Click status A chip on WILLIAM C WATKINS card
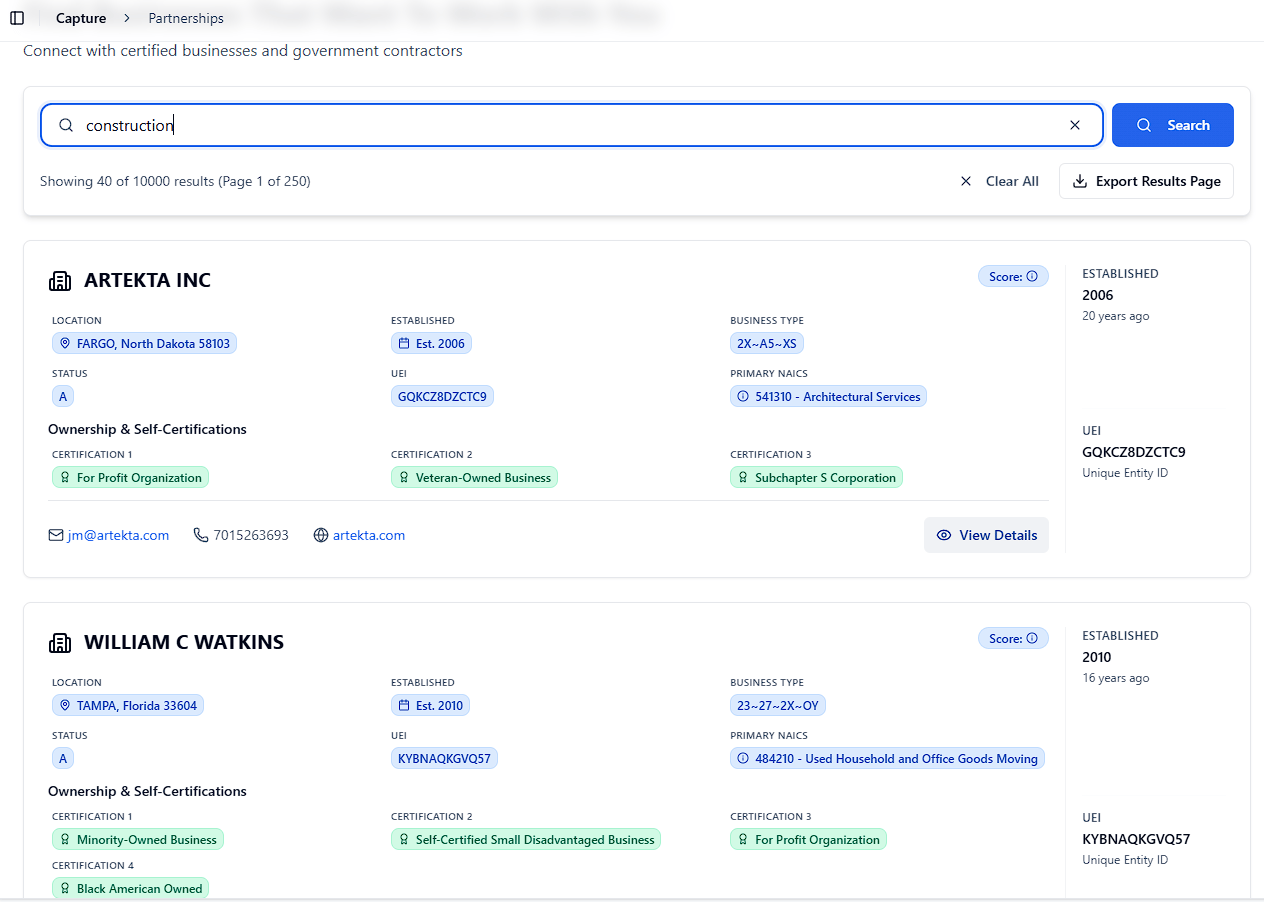The width and height of the screenshot is (1264, 902). coord(63,758)
